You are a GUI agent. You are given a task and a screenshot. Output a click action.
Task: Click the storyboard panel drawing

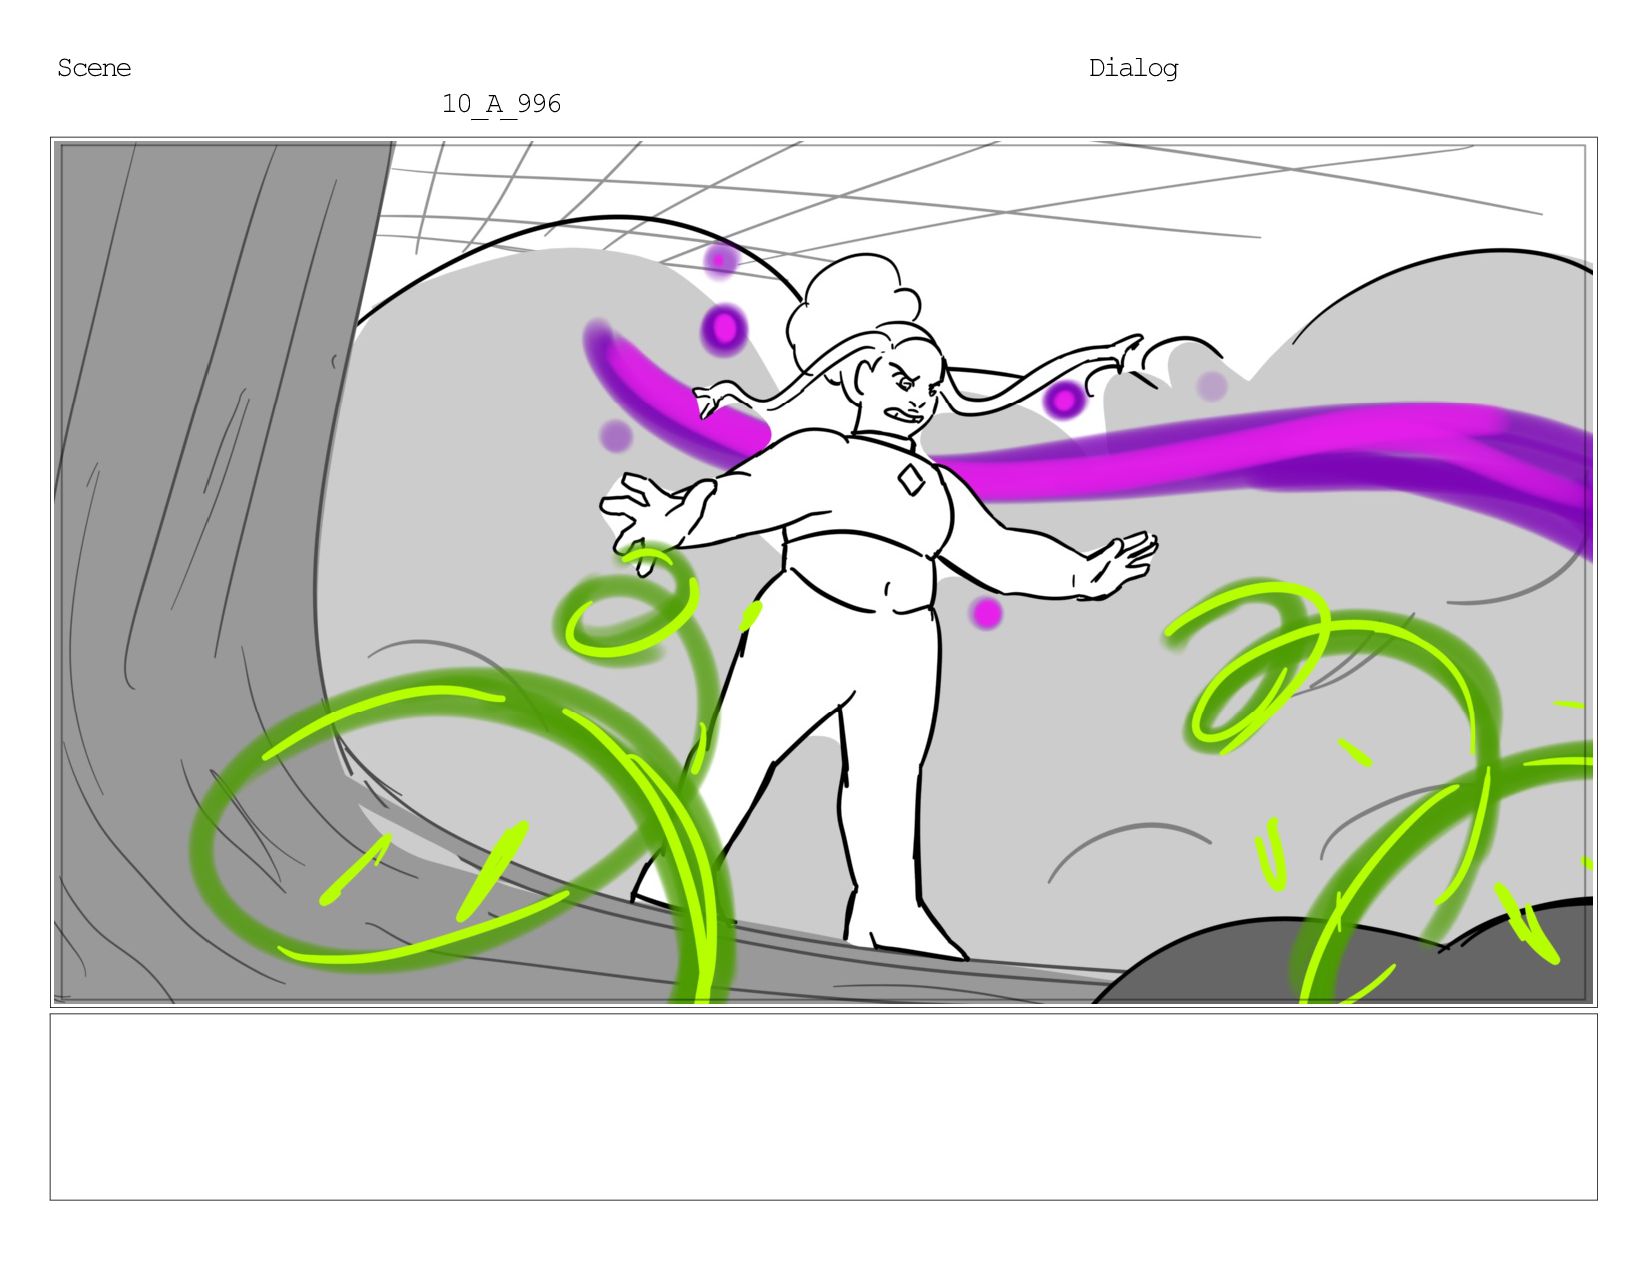[x=823, y=572]
